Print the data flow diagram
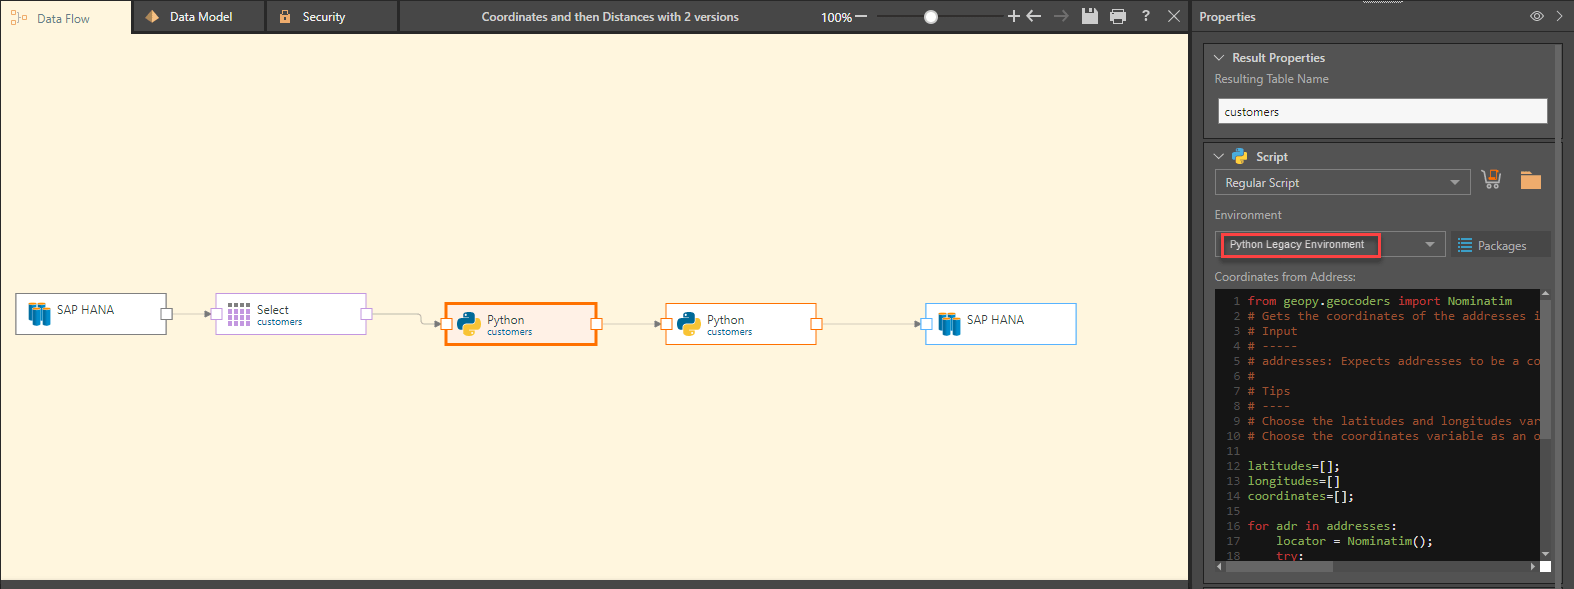Image resolution: width=1574 pixels, height=589 pixels. [x=1118, y=16]
